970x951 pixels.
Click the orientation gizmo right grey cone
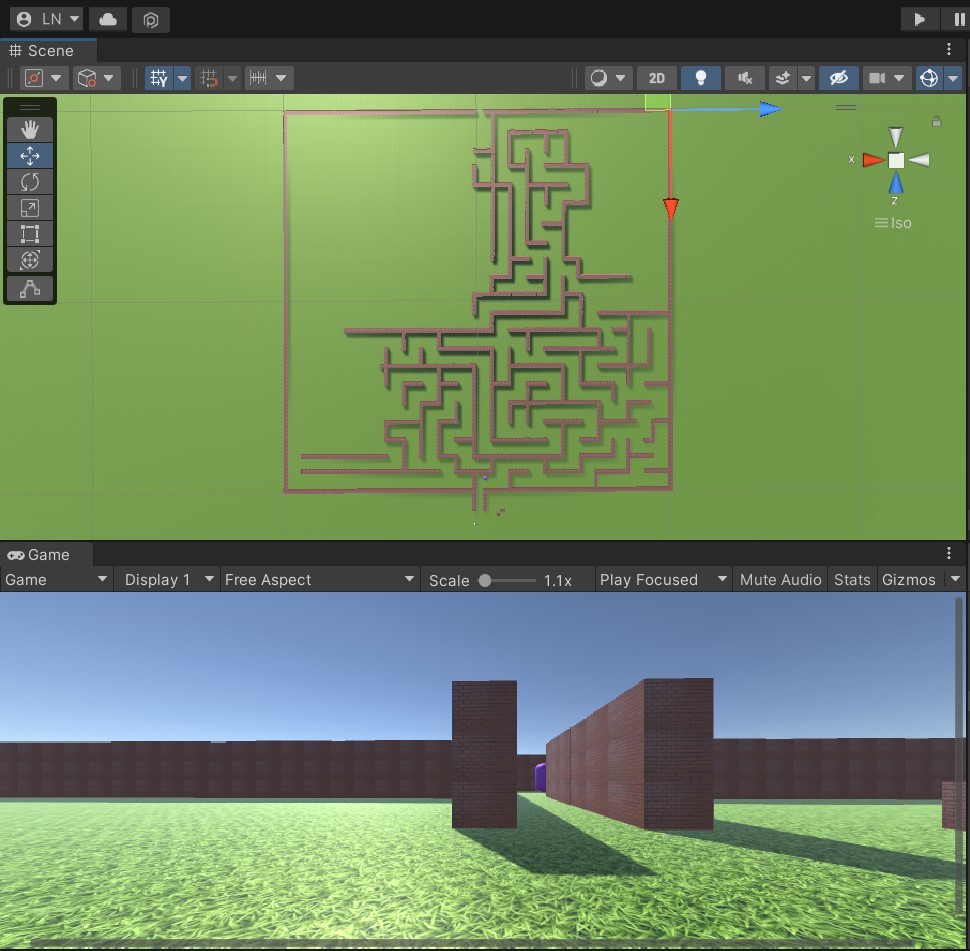919,160
